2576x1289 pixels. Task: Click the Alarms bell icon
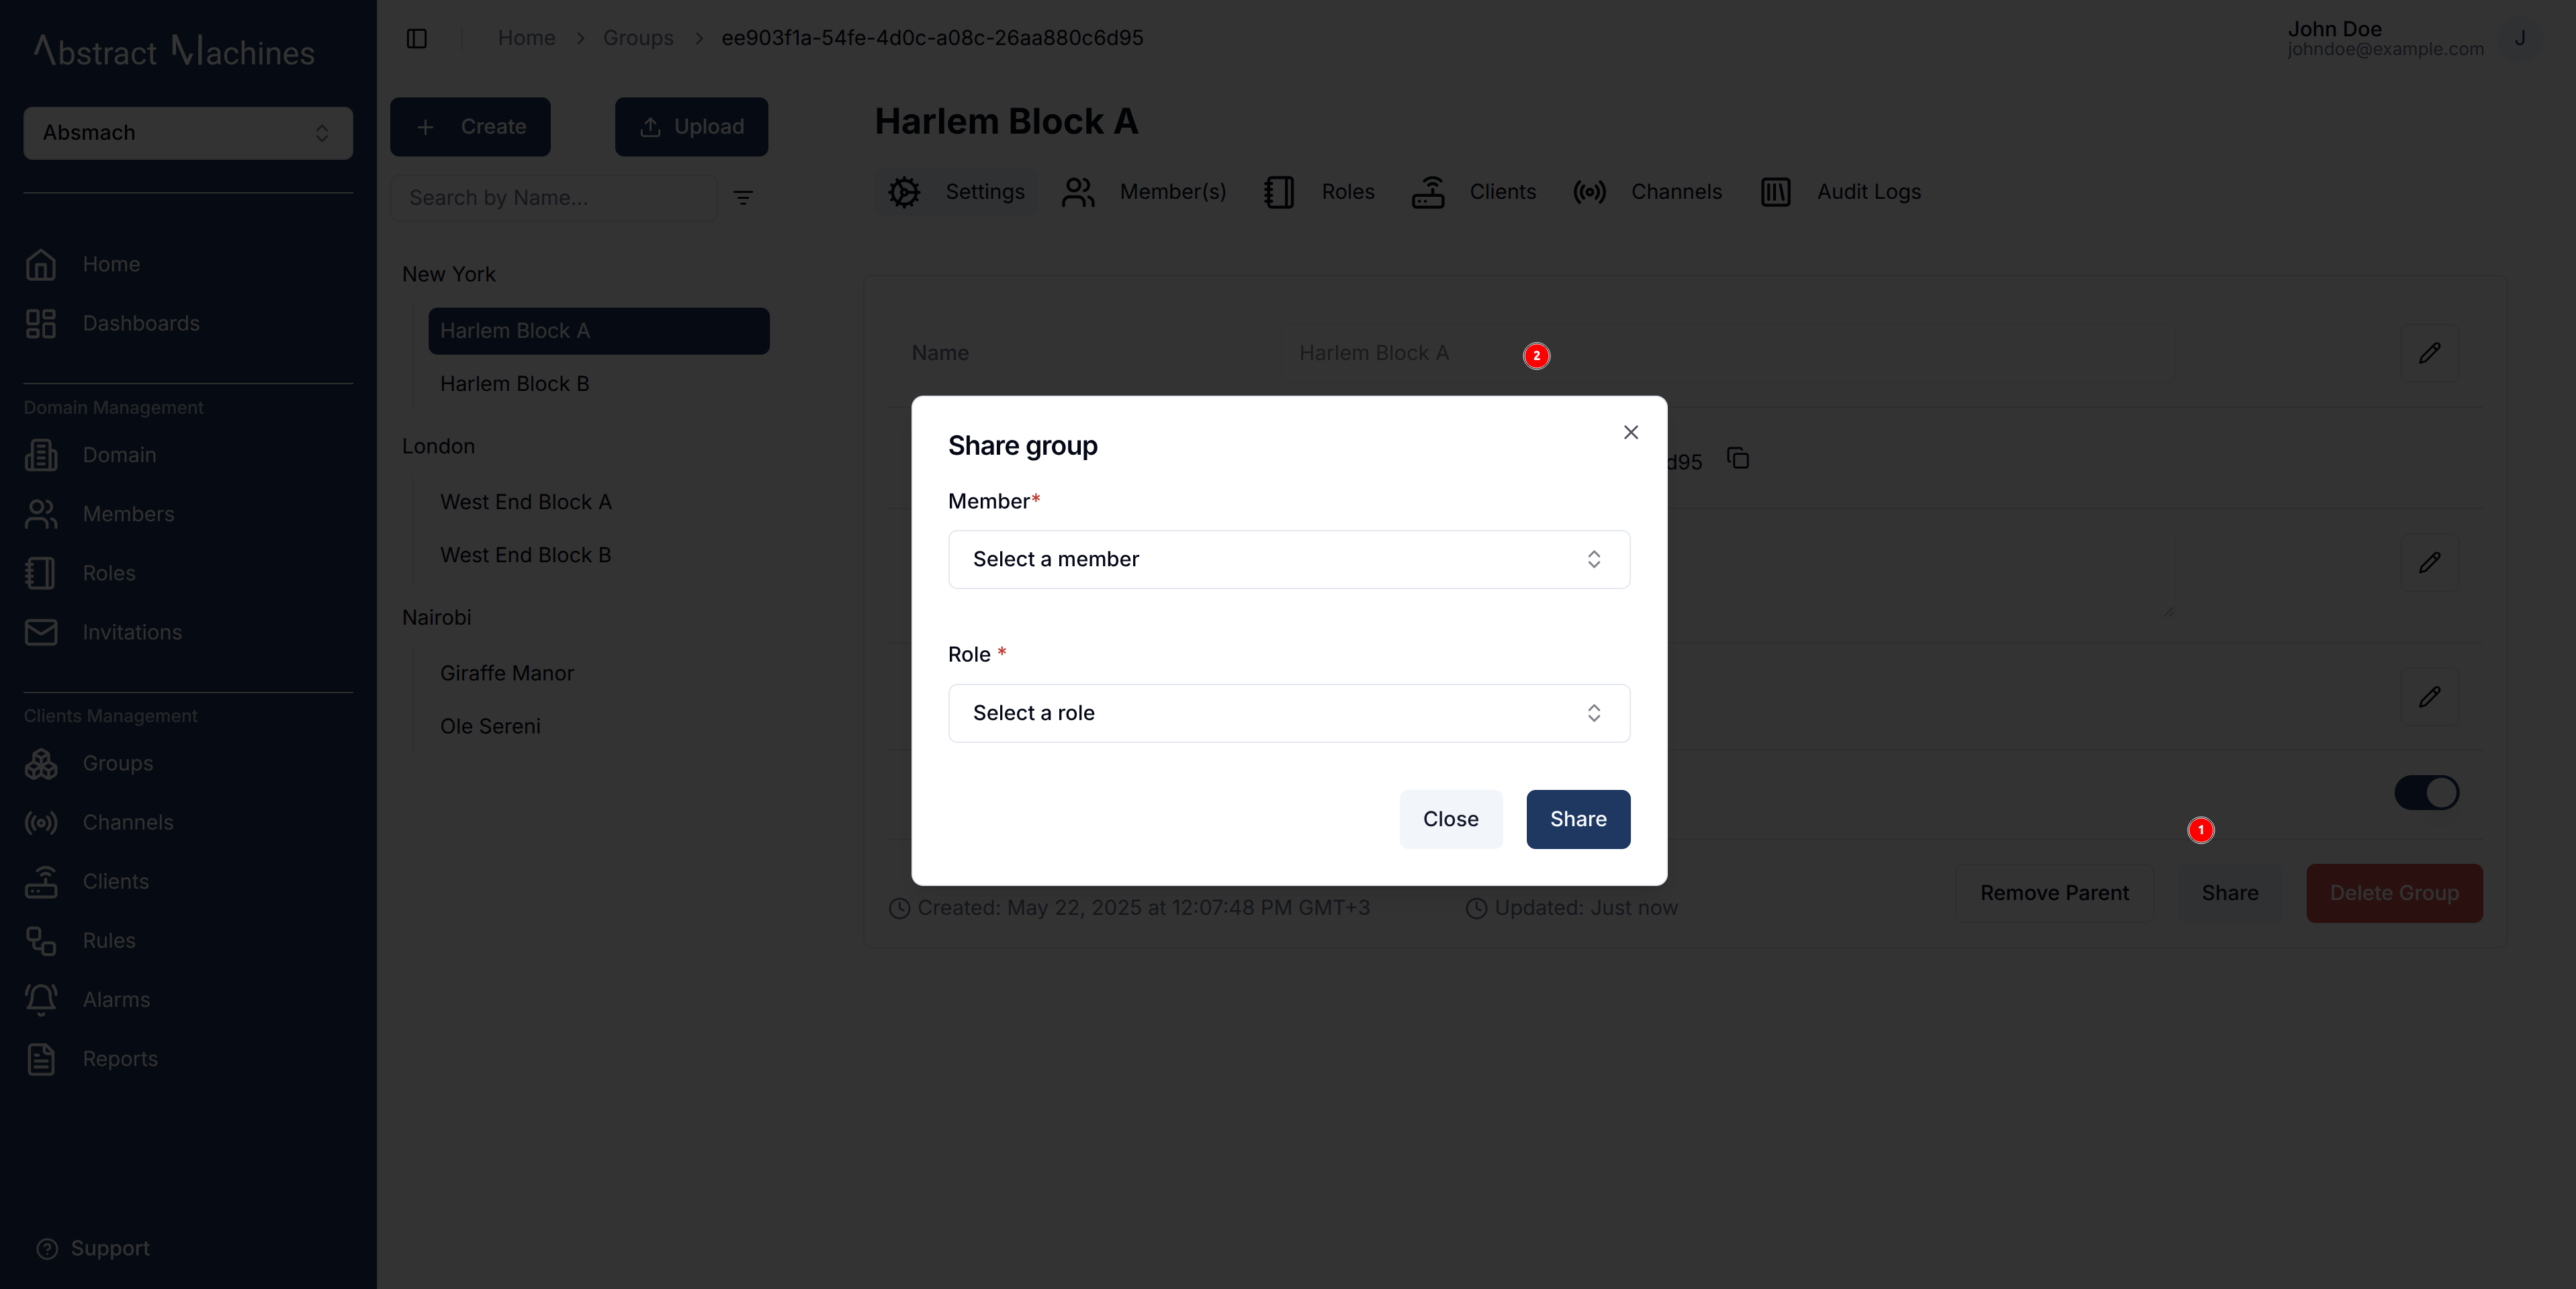point(41,999)
